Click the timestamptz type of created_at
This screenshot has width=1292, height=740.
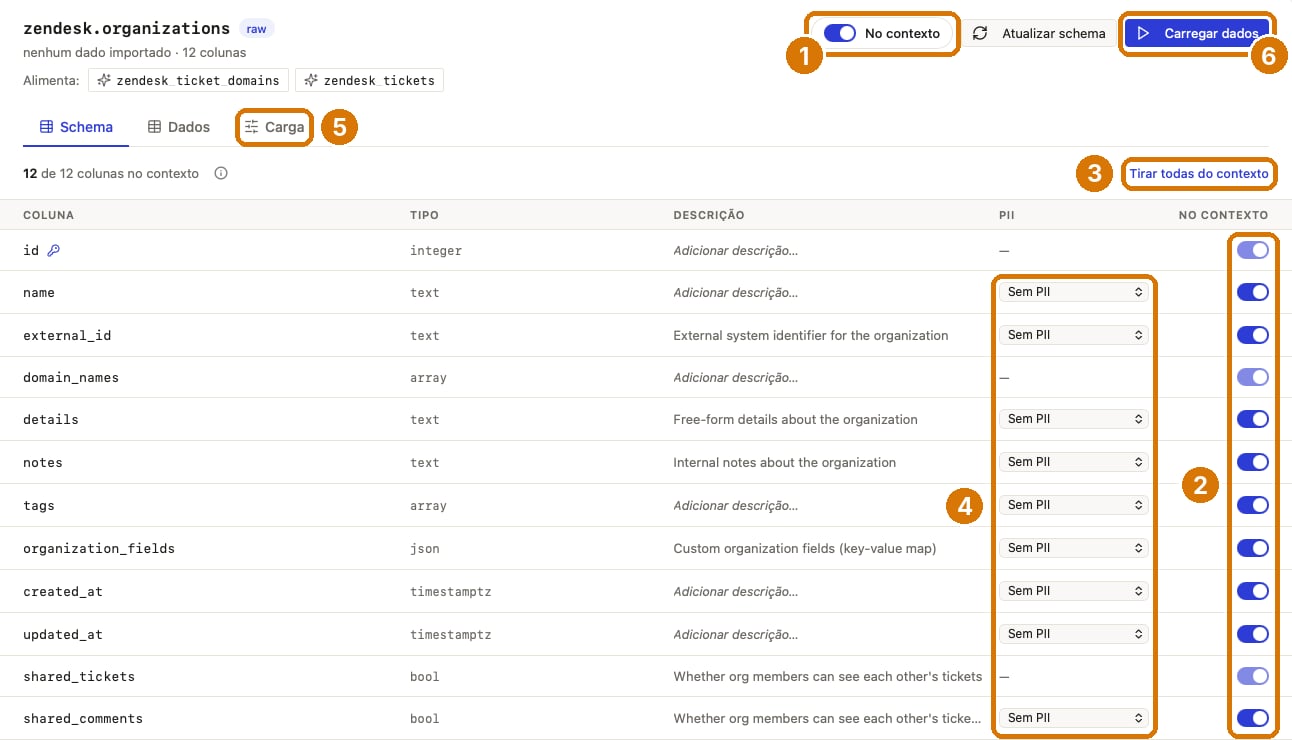pyautogui.click(x=450, y=592)
